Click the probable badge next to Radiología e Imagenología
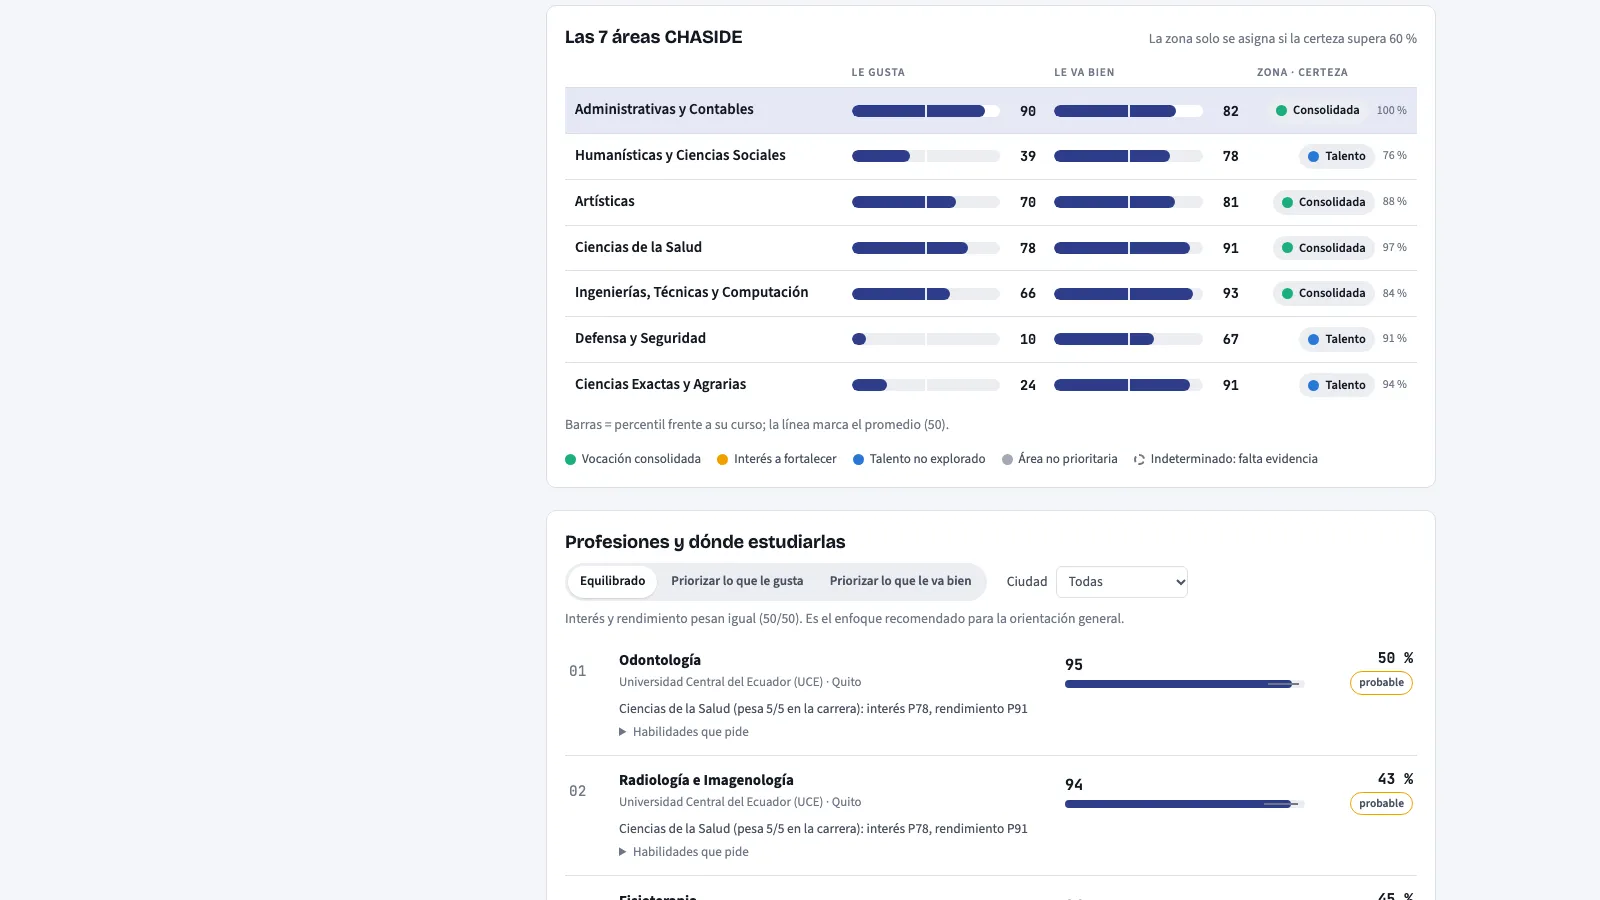 [1381, 804]
